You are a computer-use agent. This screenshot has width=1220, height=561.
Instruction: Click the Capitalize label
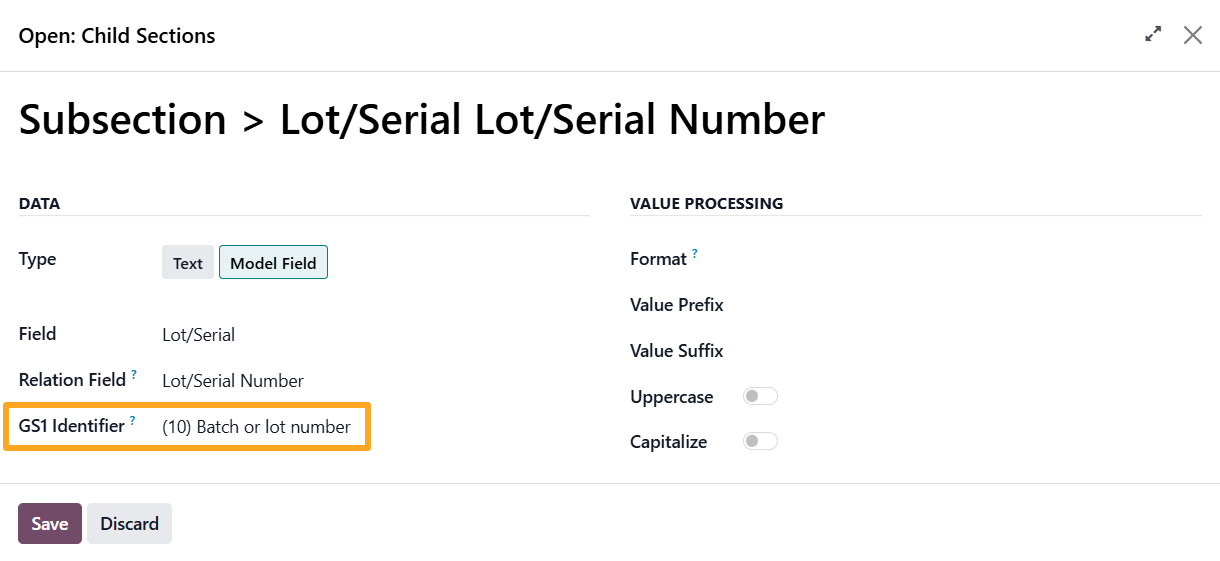[668, 442]
